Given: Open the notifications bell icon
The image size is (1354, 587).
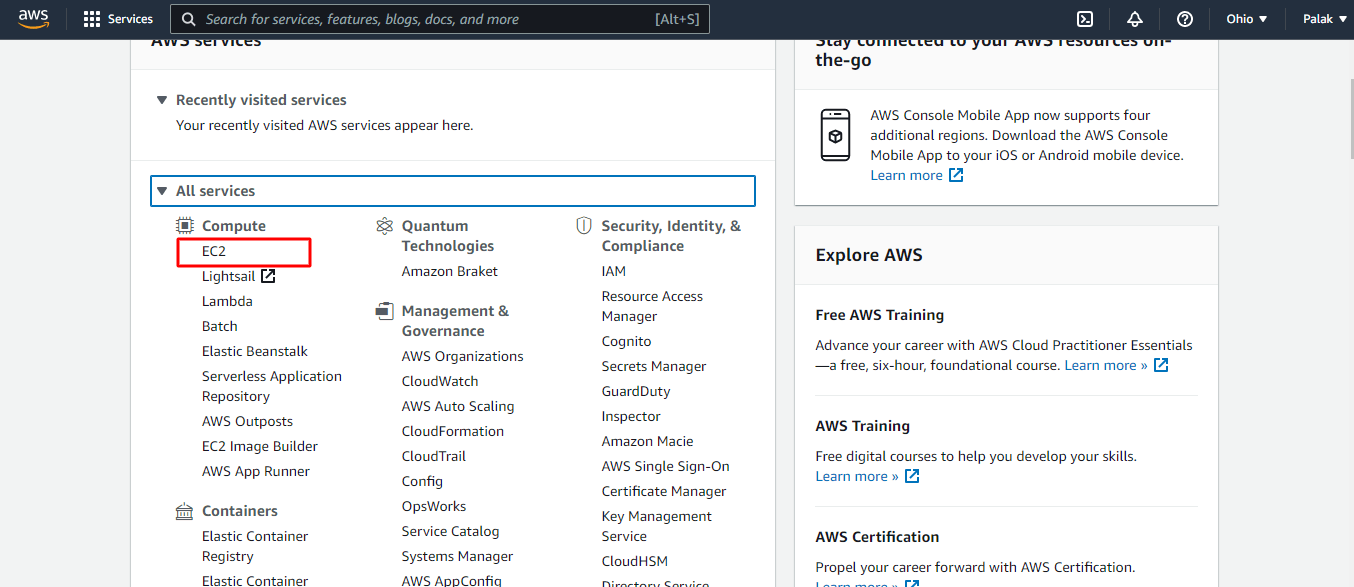Looking at the screenshot, I should coord(1134,19).
